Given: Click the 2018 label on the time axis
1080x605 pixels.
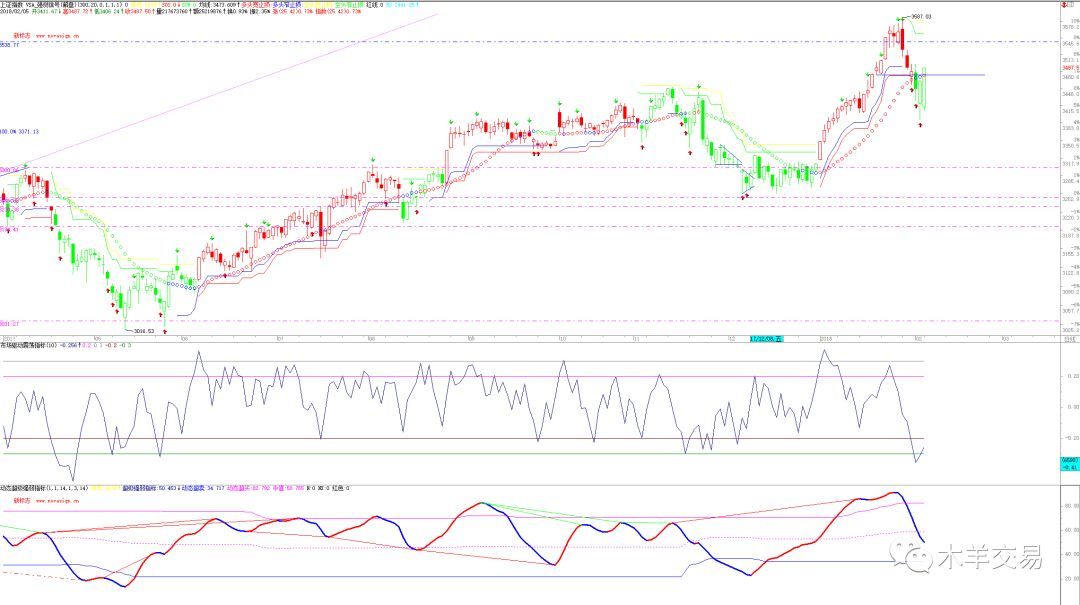Looking at the screenshot, I should 827,339.
